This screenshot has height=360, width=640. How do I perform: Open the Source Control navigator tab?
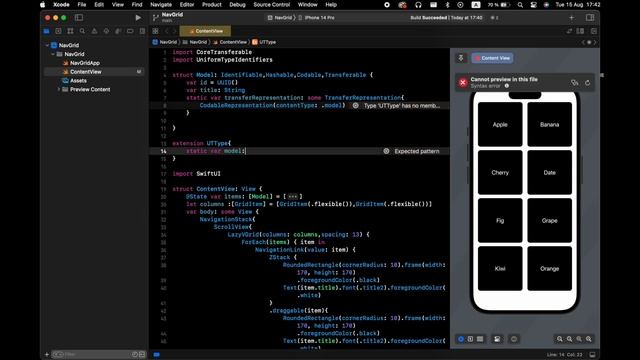(58, 31)
